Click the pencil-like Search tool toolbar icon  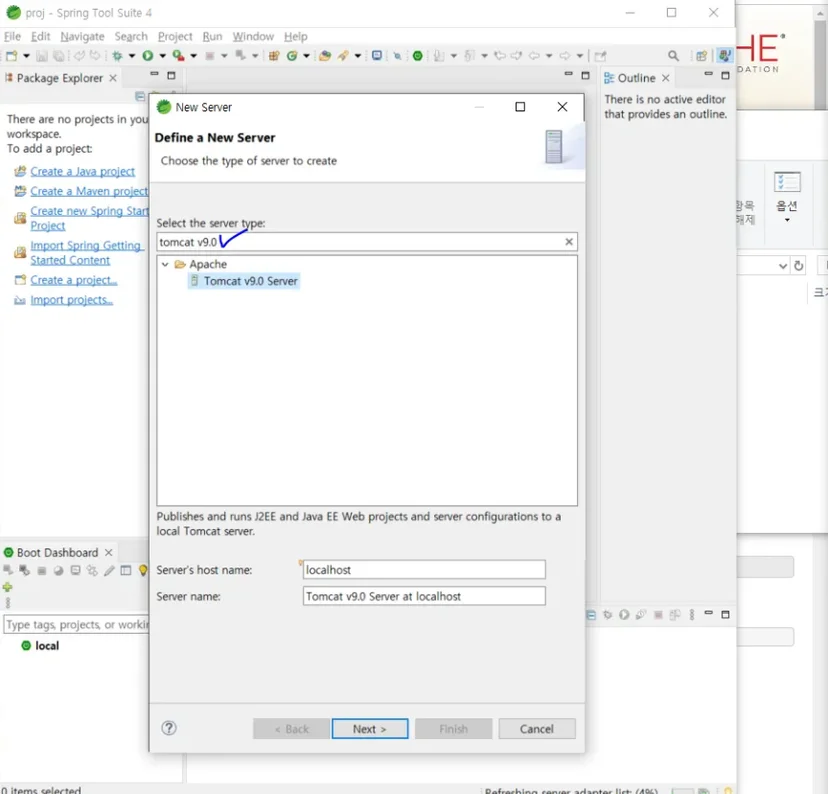pyautogui.click(x=343, y=55)
